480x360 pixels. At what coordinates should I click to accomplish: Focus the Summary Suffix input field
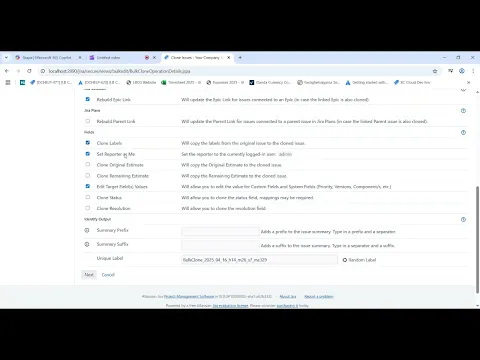click(x=220, y=245)
